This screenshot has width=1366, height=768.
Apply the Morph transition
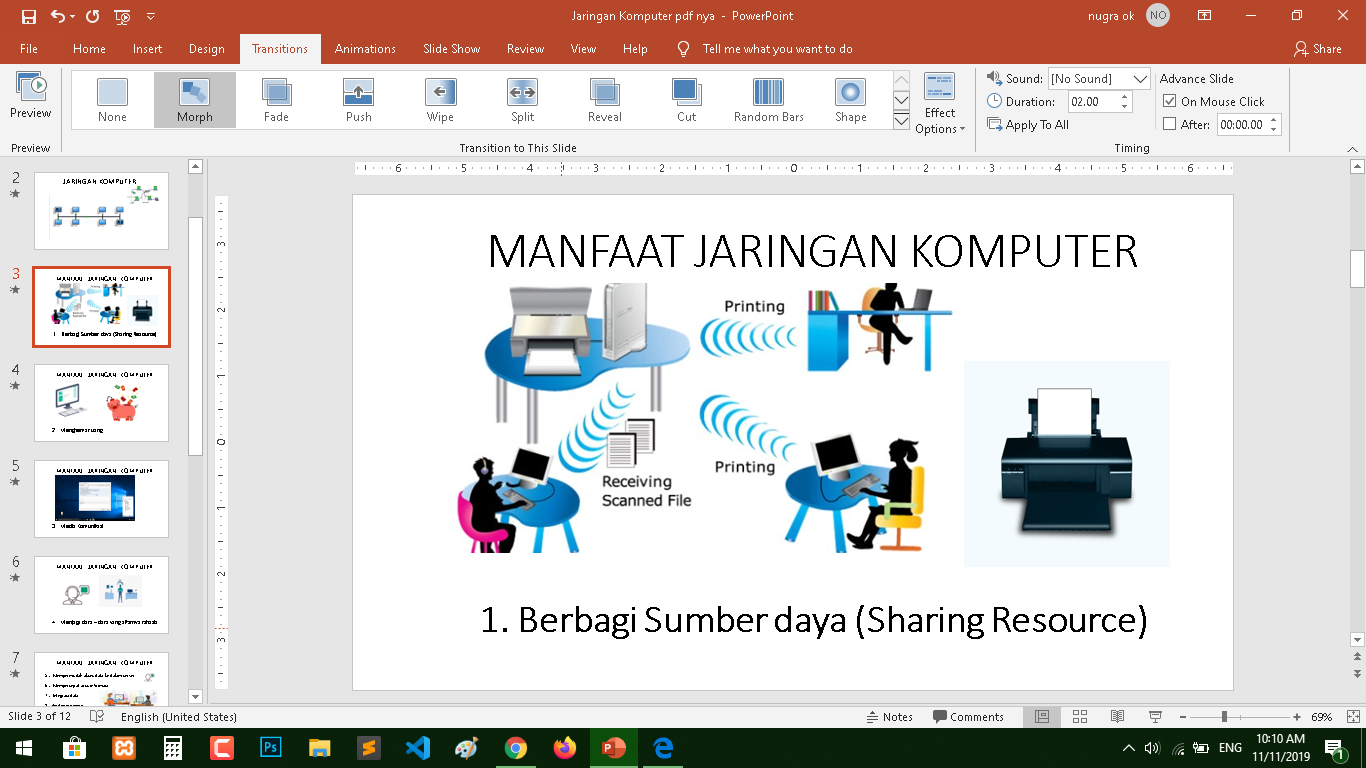point(194,97)
